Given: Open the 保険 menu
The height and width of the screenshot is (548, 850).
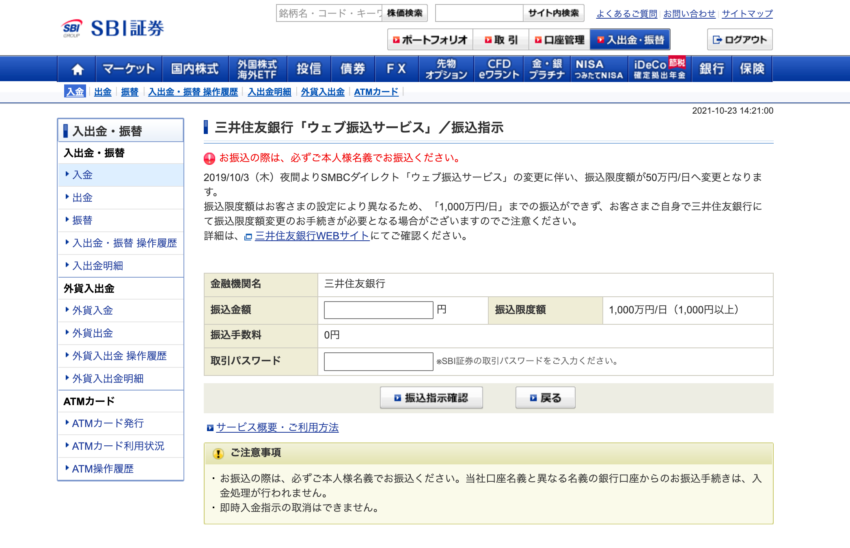Looking at the screenshot, I should (752, 69).
